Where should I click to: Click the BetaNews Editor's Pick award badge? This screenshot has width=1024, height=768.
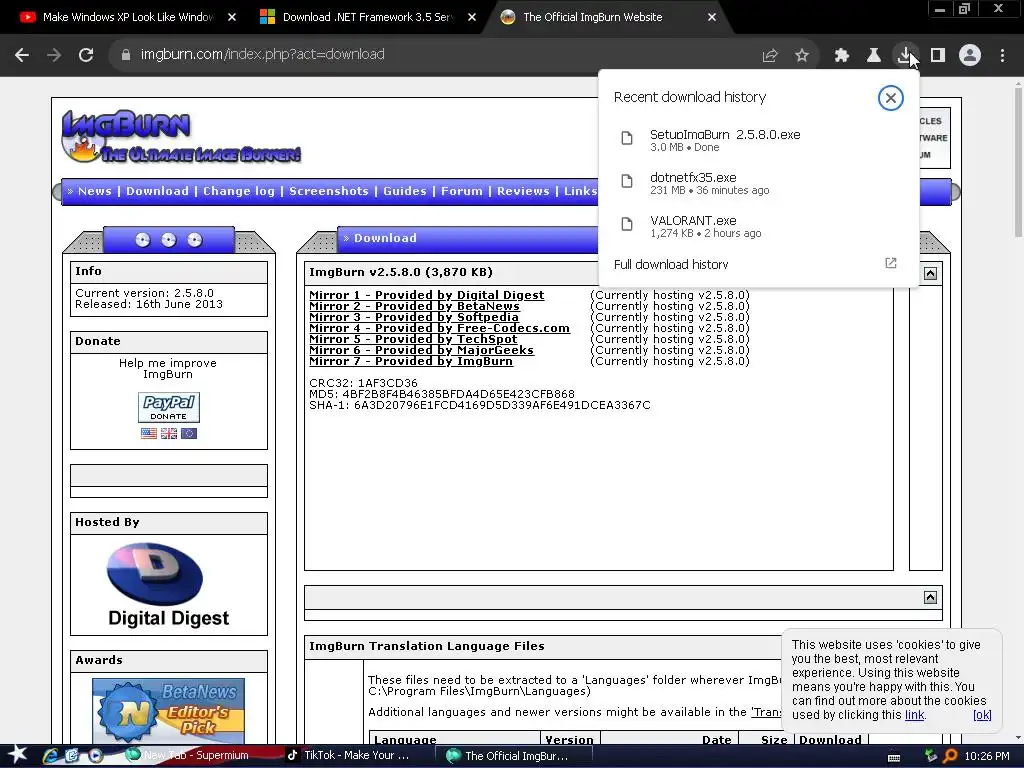click(168, 711)
